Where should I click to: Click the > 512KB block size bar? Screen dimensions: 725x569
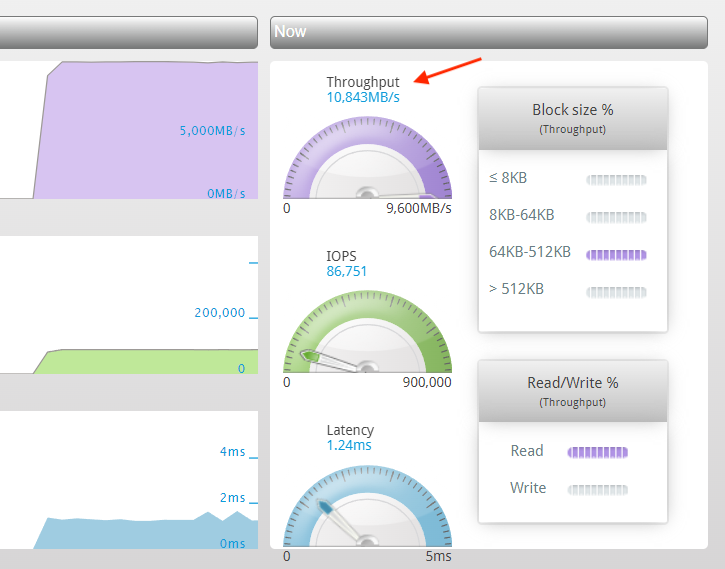click(x=616, y=292)
